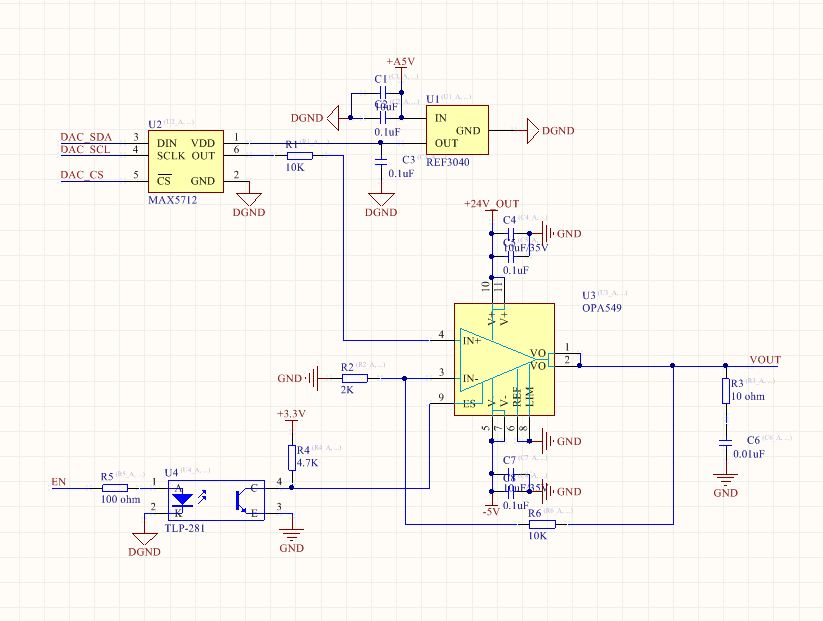Select resistor R4 4.7K pull-up

click(292, 458)
